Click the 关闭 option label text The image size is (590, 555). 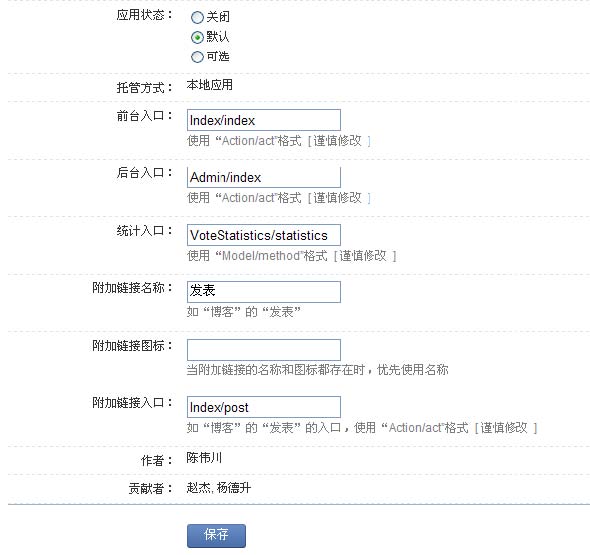(x=218, y=17)
